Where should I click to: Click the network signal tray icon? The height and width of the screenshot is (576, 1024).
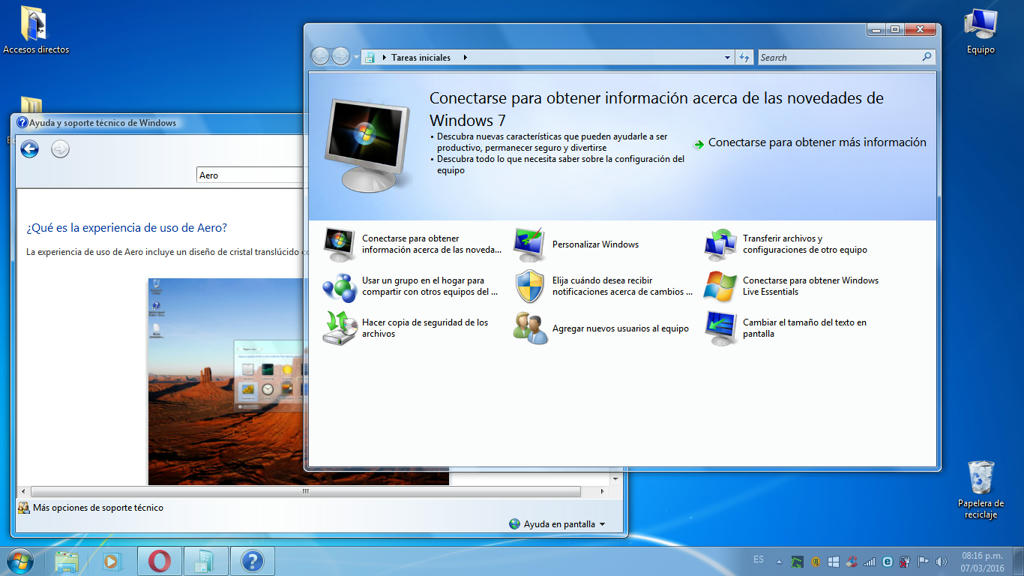tap(869, 561)
